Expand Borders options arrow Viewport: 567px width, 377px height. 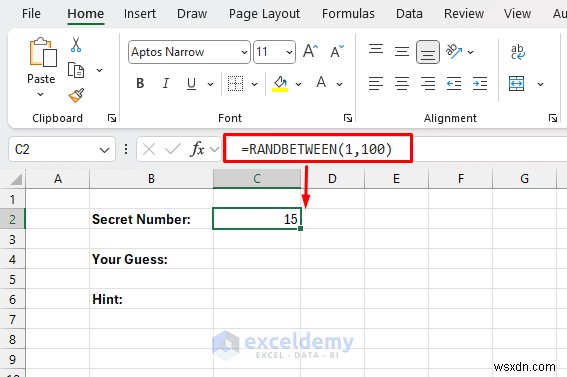tap(254, 84)
